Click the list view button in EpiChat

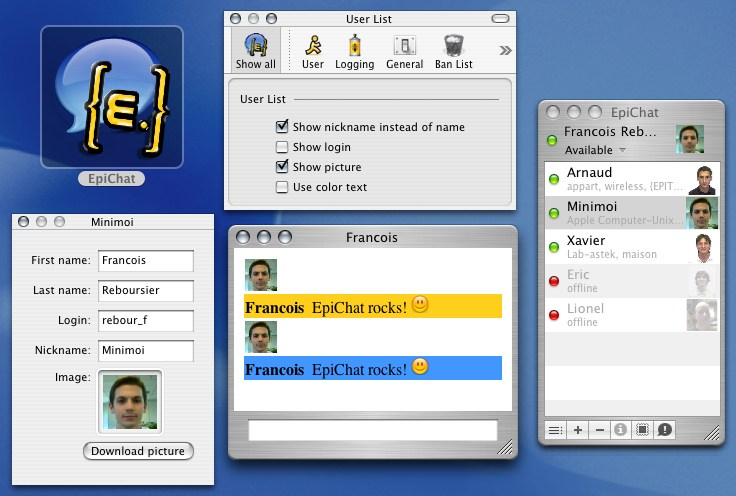(556, 430)
